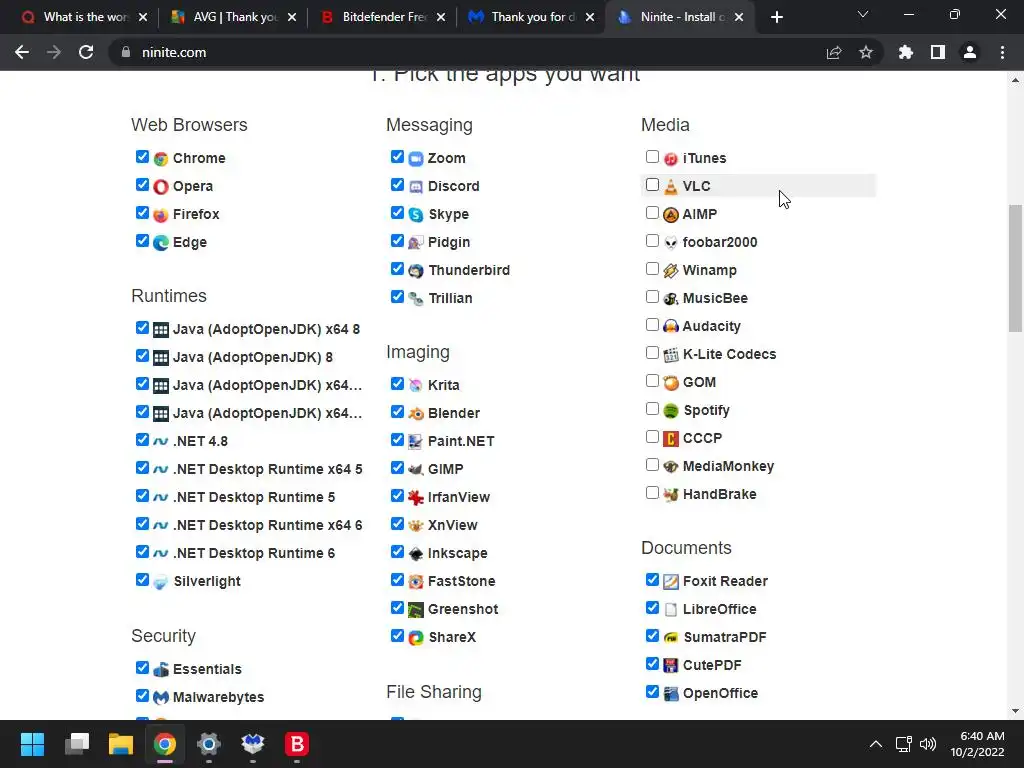Click the Chrome app icon in Web Browsers
The width and height of the screenshot is (1024, 768).
161,159
